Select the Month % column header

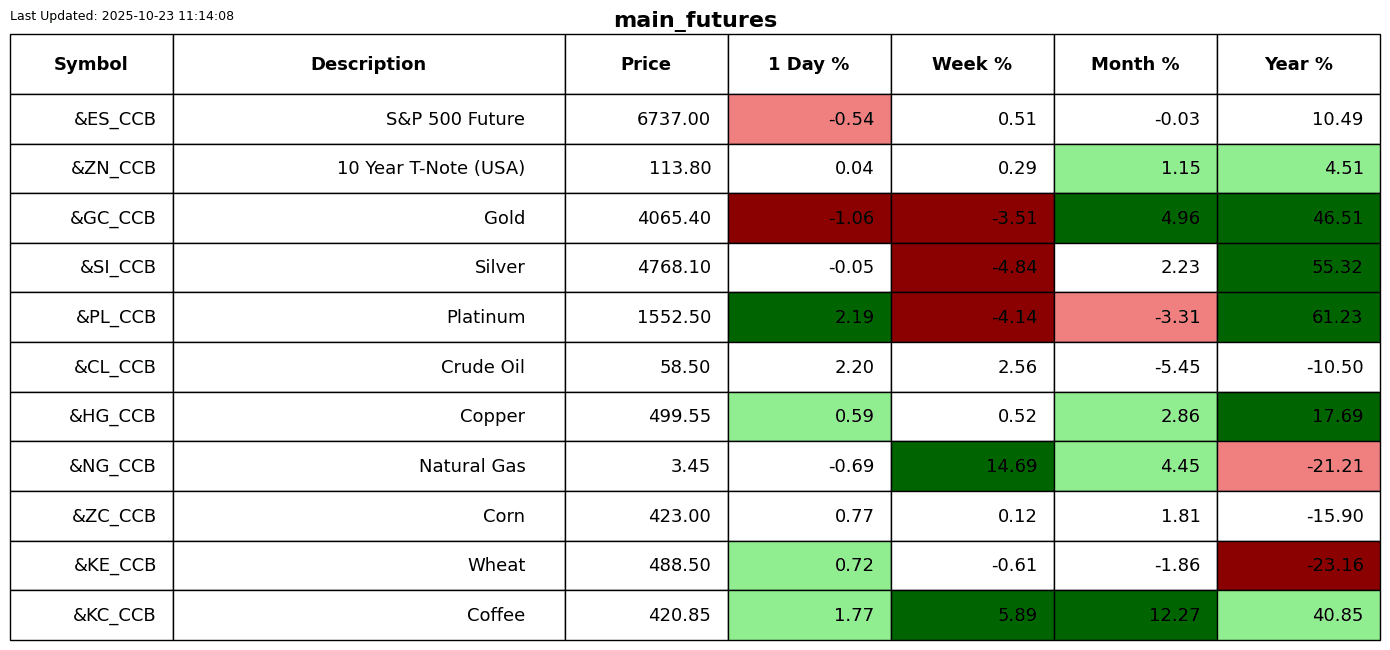pyautogui.click(x=1135, y=65)
